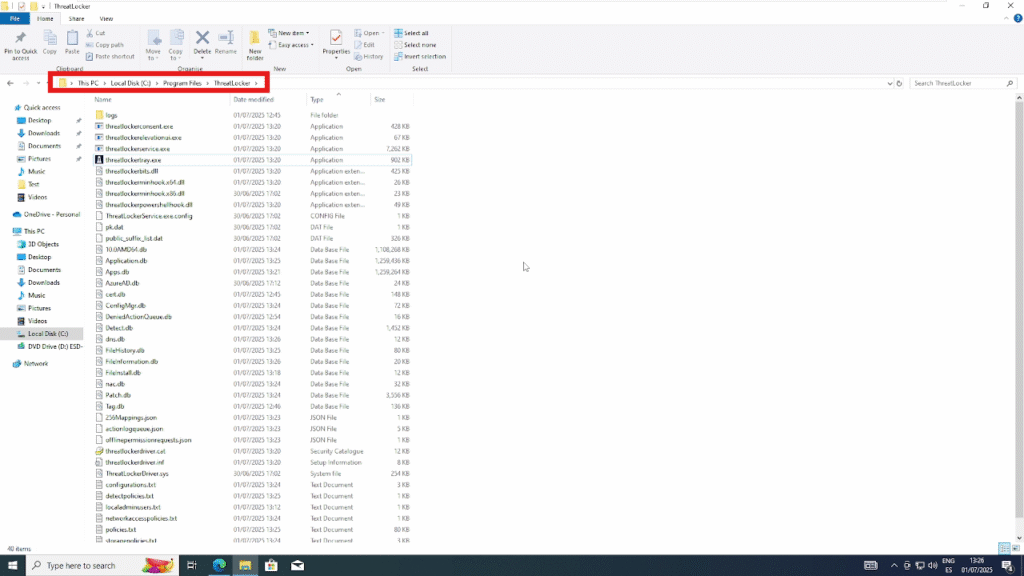
Task: Click Copy path in ribbon
Action: [104, 44]
